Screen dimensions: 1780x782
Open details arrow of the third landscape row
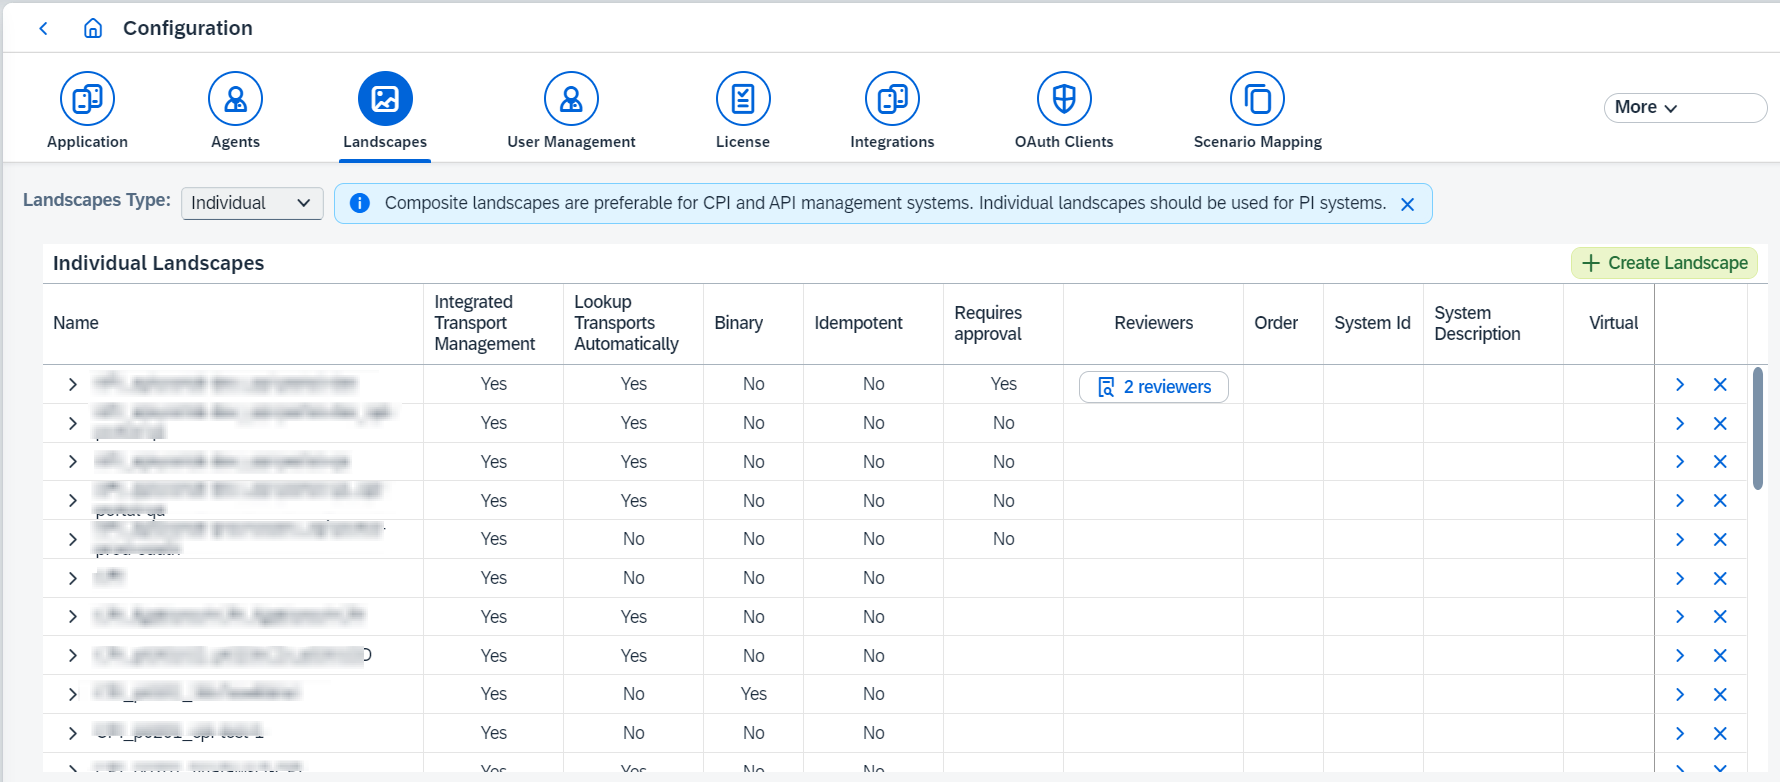(1680, 461)
